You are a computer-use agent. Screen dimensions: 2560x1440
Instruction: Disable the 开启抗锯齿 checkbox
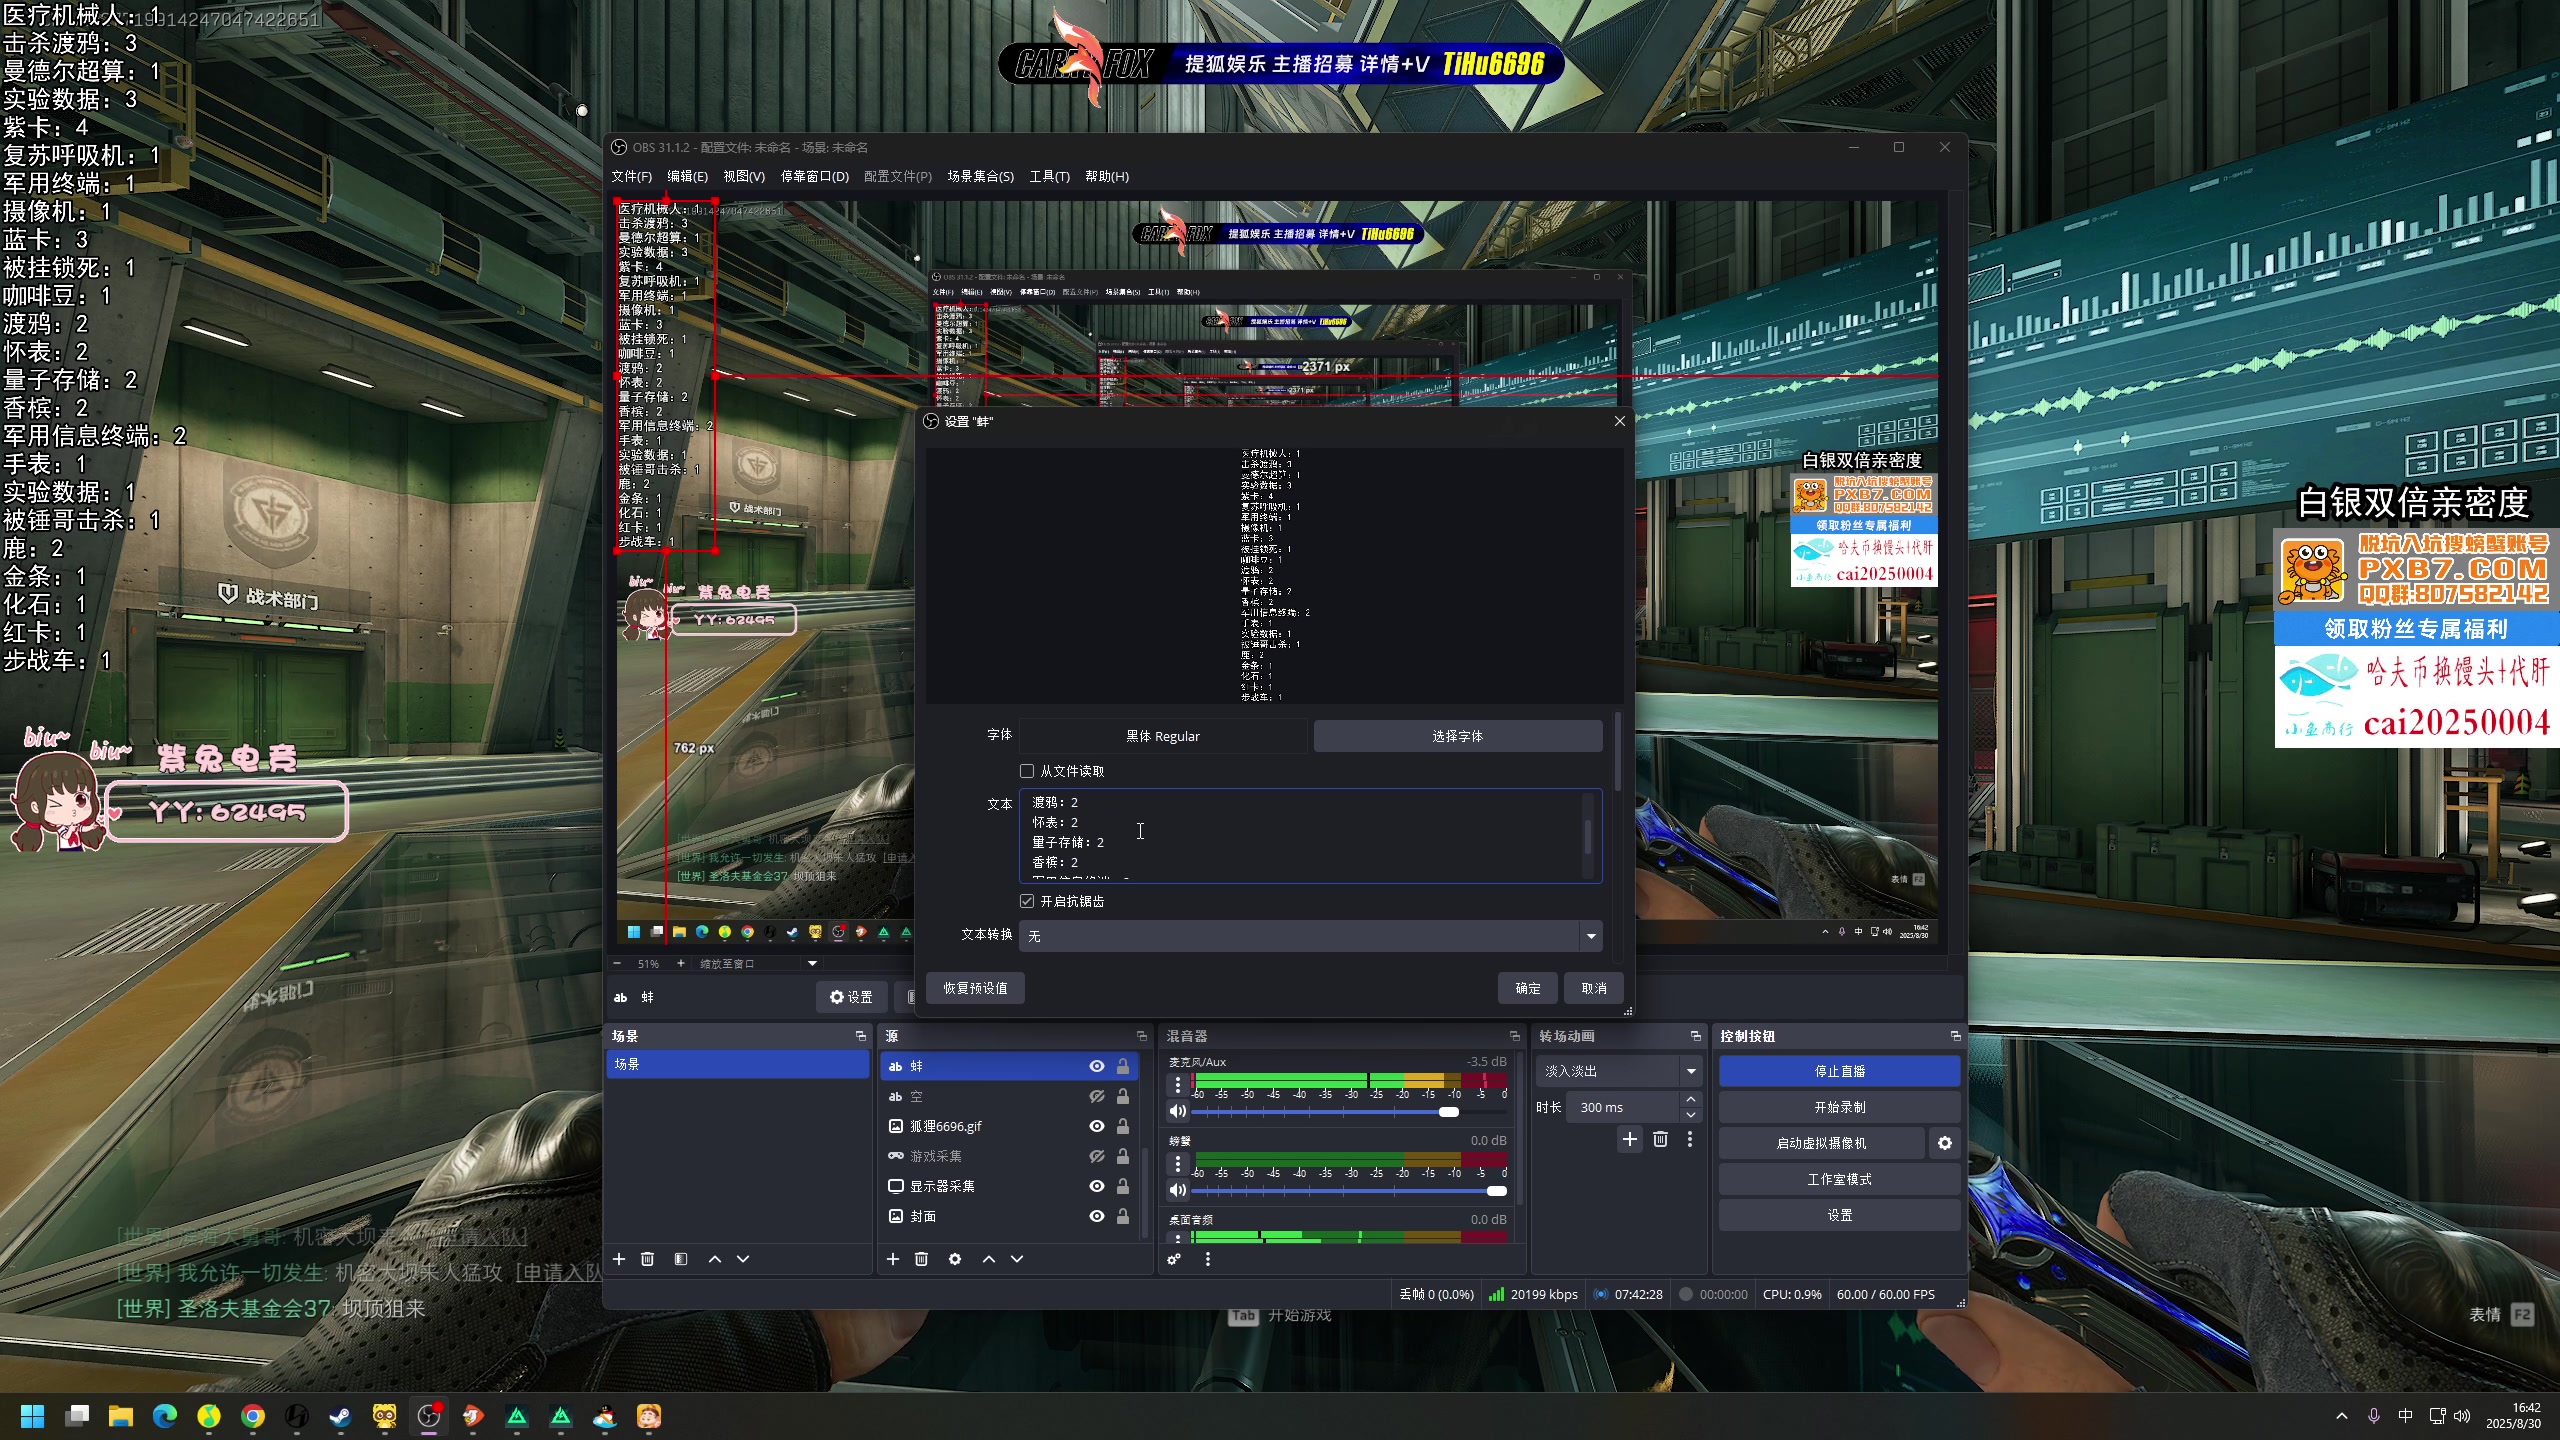click(x=1027, y=901)
